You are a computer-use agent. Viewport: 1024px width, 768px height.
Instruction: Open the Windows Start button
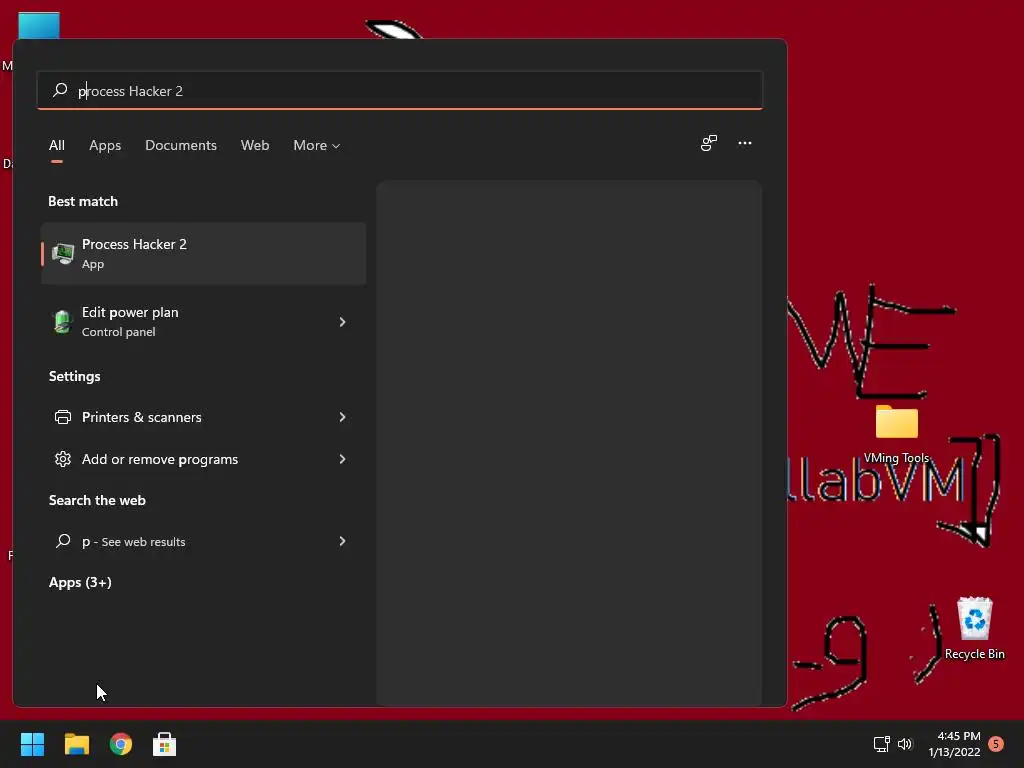point(32,744)
